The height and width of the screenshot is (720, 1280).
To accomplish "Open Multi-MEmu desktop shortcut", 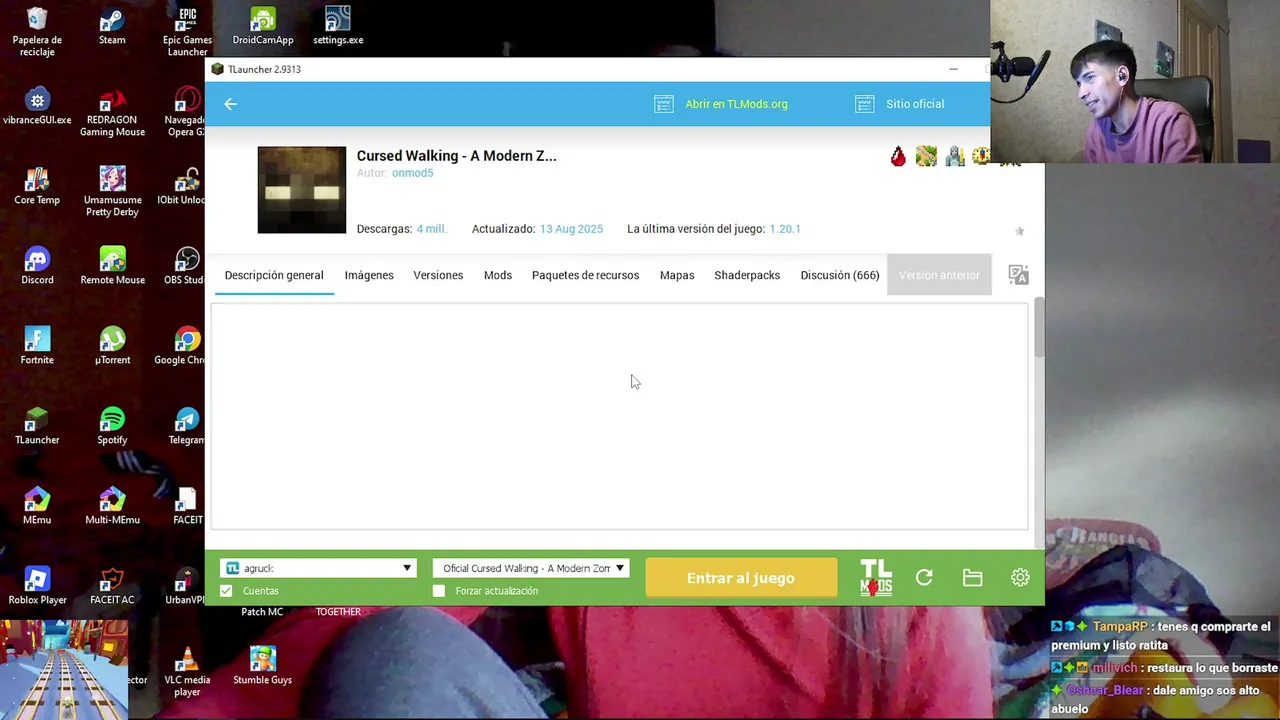I will click(x=112, y=507).
